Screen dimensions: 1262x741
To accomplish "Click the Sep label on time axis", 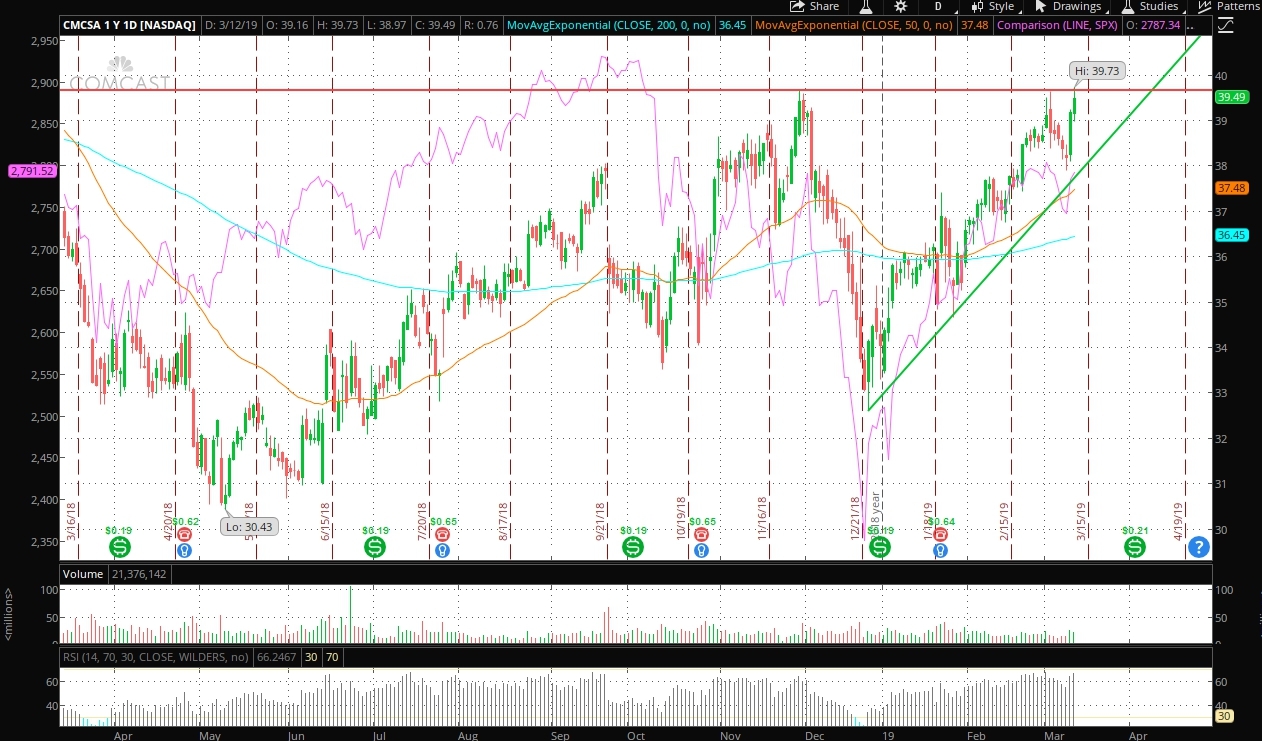I will pyautogui.click(x=558, y=735).
